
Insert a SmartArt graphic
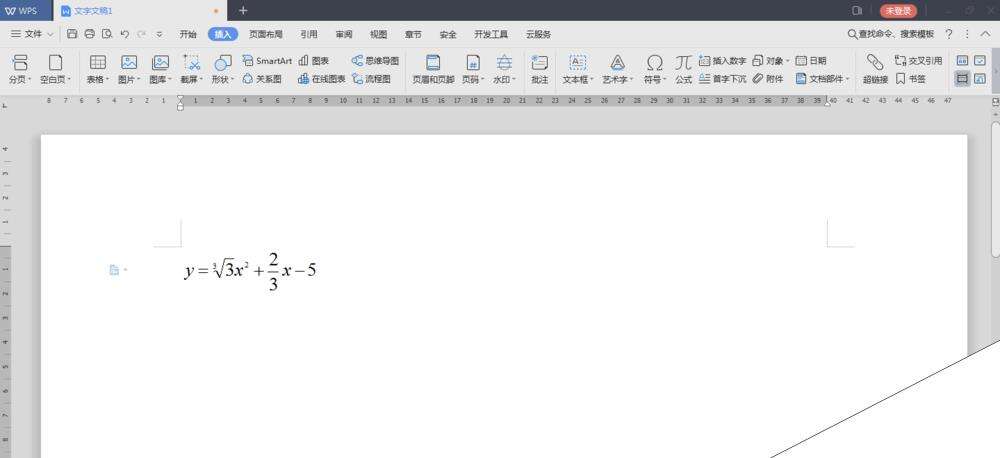pos(267,61)
